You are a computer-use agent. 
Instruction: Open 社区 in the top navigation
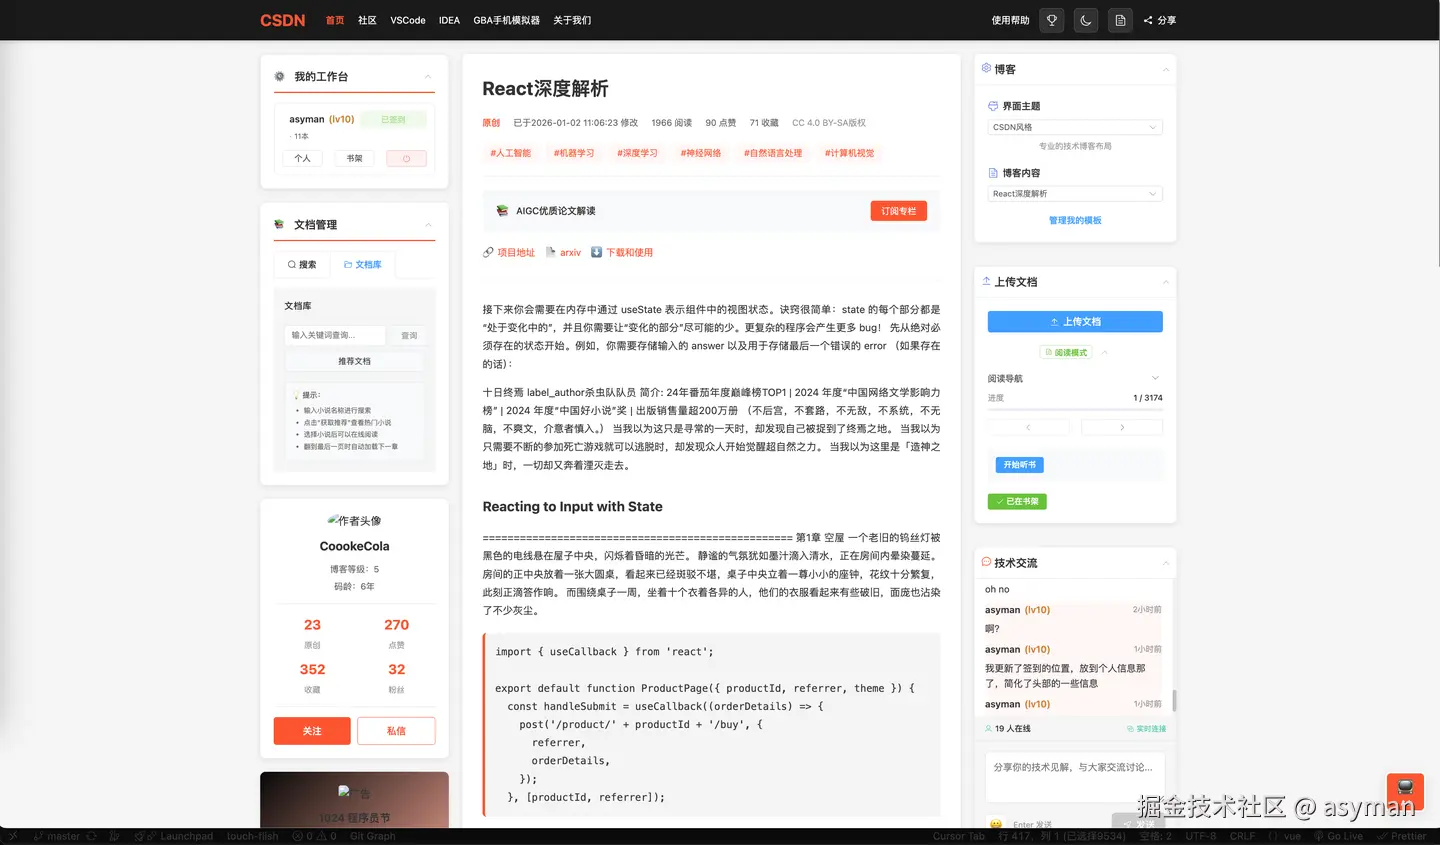point(367,20)
